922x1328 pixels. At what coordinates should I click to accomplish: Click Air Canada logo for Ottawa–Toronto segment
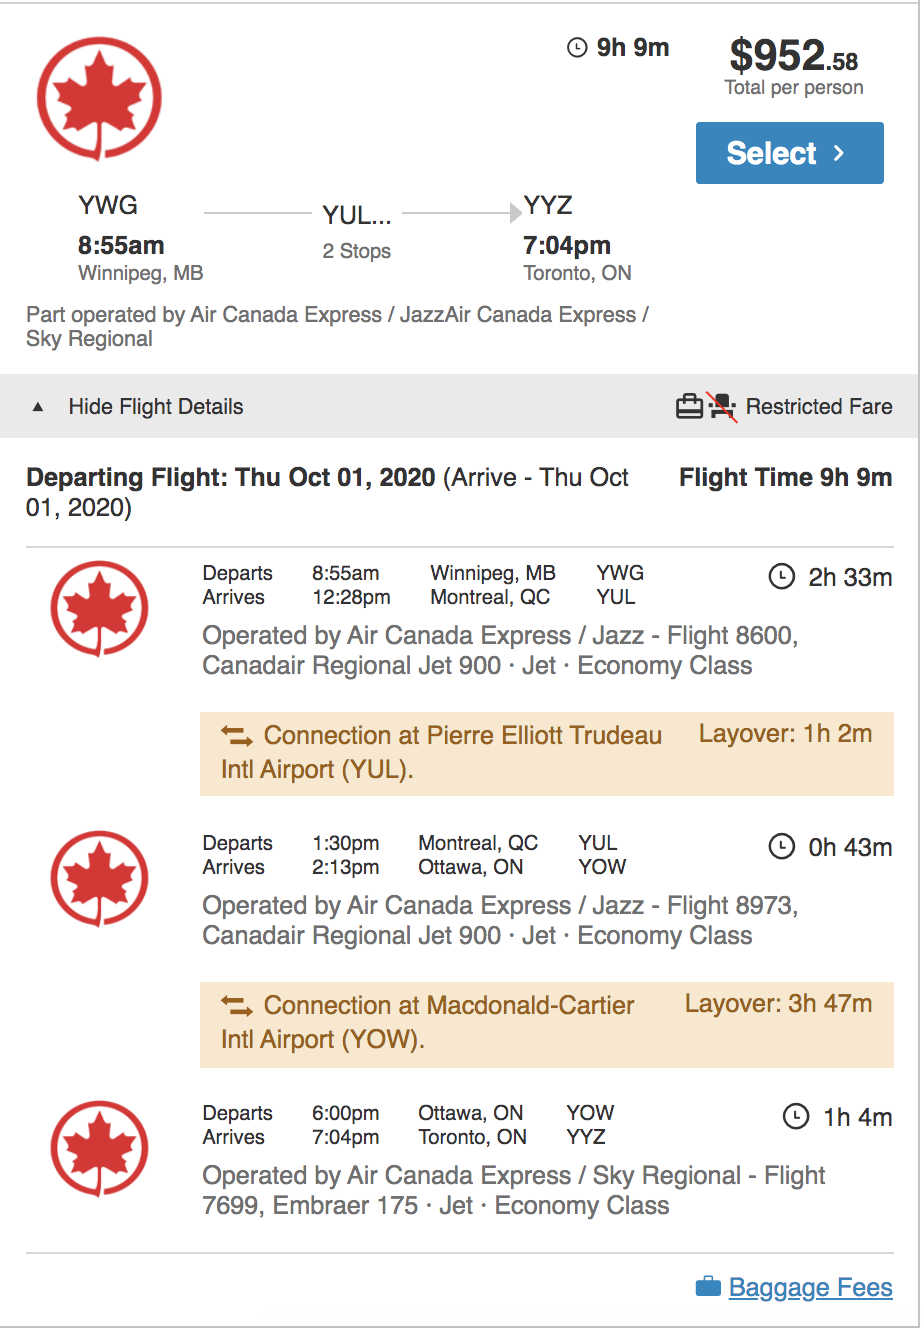99,1148
